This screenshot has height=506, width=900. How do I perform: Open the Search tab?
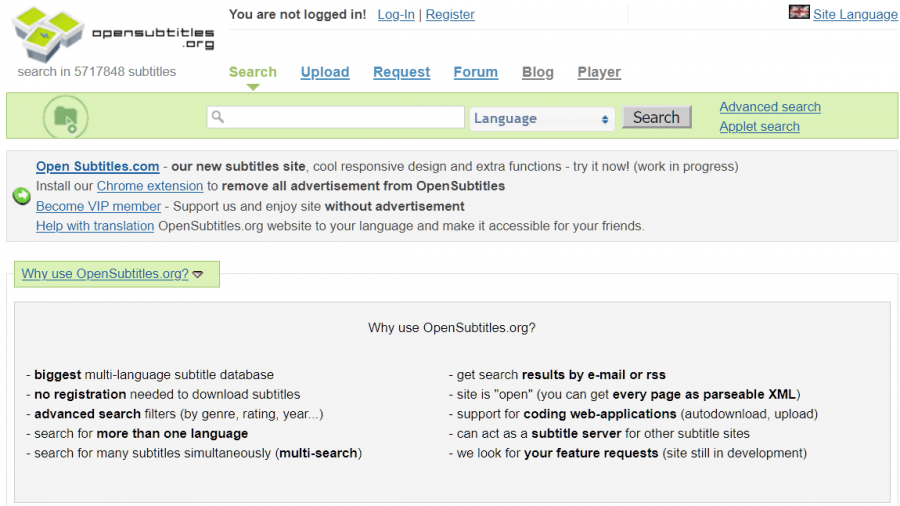pos(253,72)
